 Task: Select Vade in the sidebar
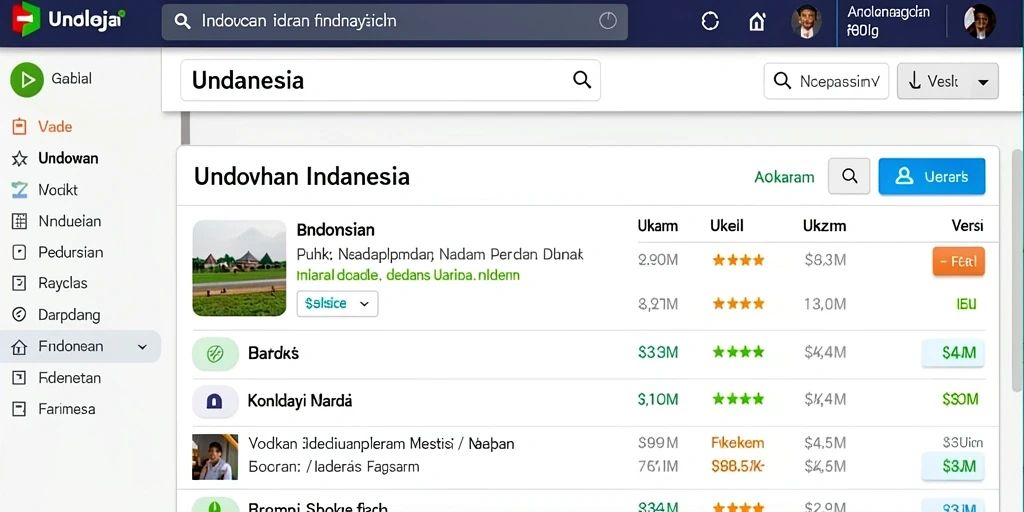point(55,127)
